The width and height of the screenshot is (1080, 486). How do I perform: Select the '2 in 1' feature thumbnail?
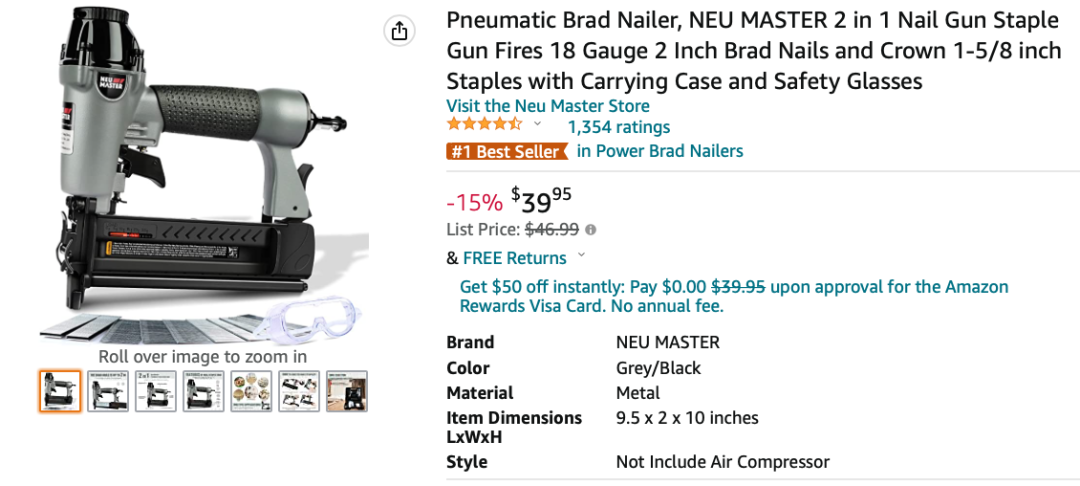point(156,391)
